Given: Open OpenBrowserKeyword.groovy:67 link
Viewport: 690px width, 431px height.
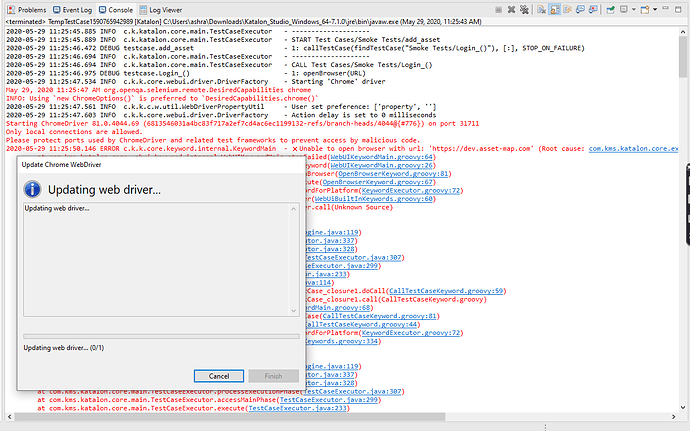Looking at the screenshot, I should coord(378,182).
